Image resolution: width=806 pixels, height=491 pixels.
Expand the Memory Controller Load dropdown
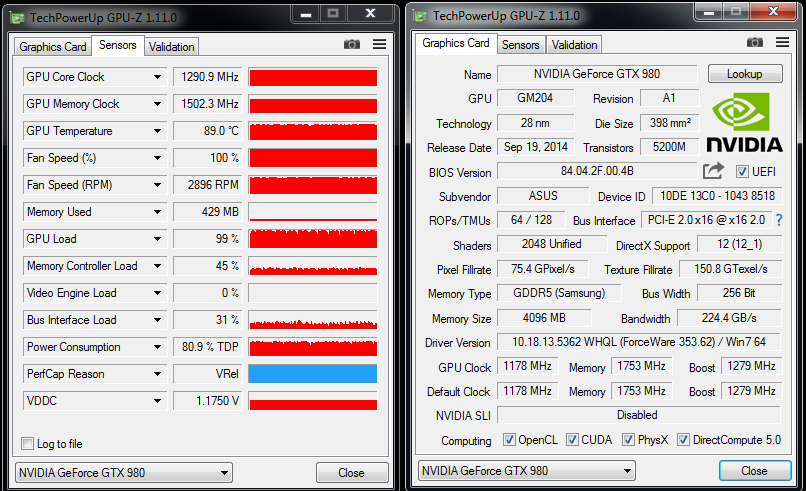click(x=157, y=266)
